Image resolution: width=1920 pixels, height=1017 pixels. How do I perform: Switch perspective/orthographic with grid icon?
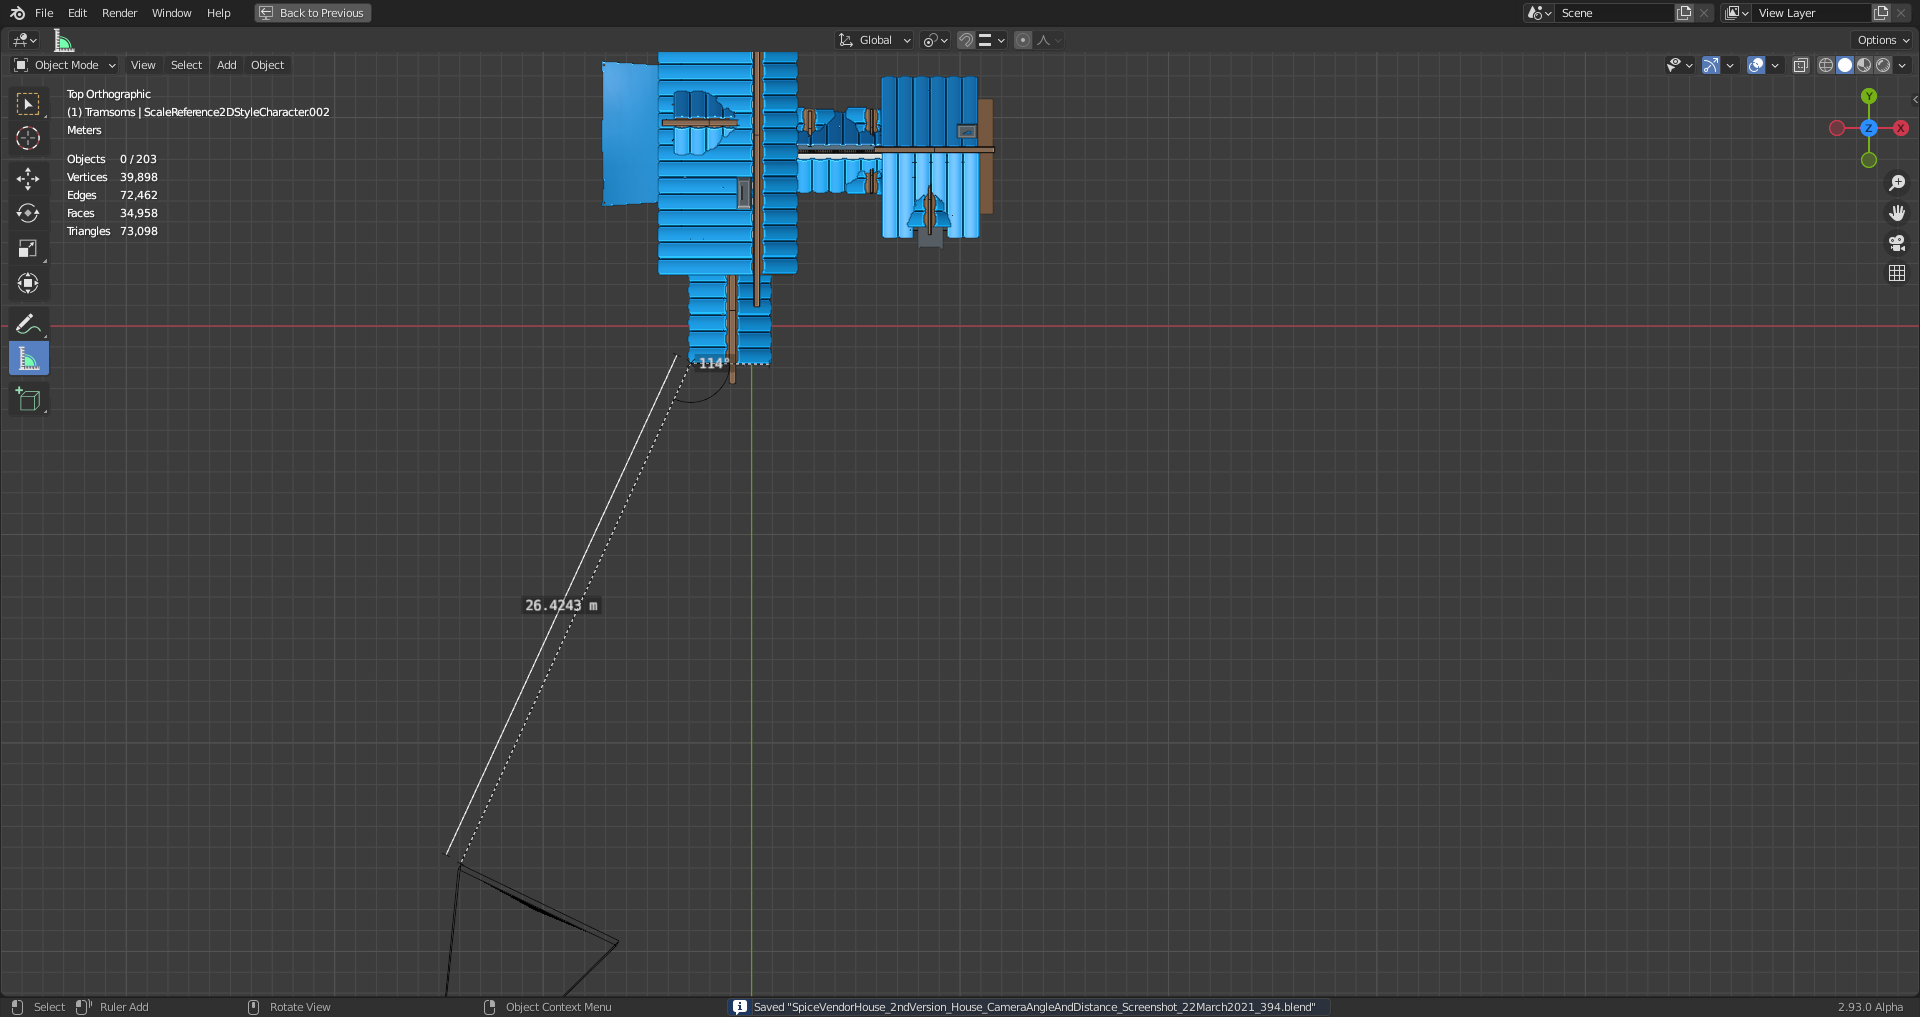[1896, 273]
